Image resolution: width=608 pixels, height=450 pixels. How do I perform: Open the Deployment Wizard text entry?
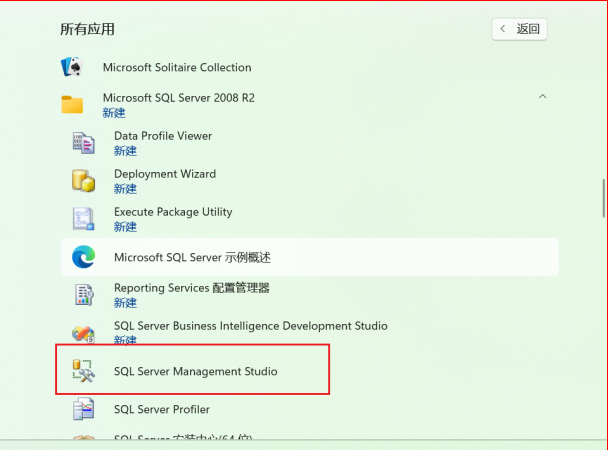[x=164, y=174]
